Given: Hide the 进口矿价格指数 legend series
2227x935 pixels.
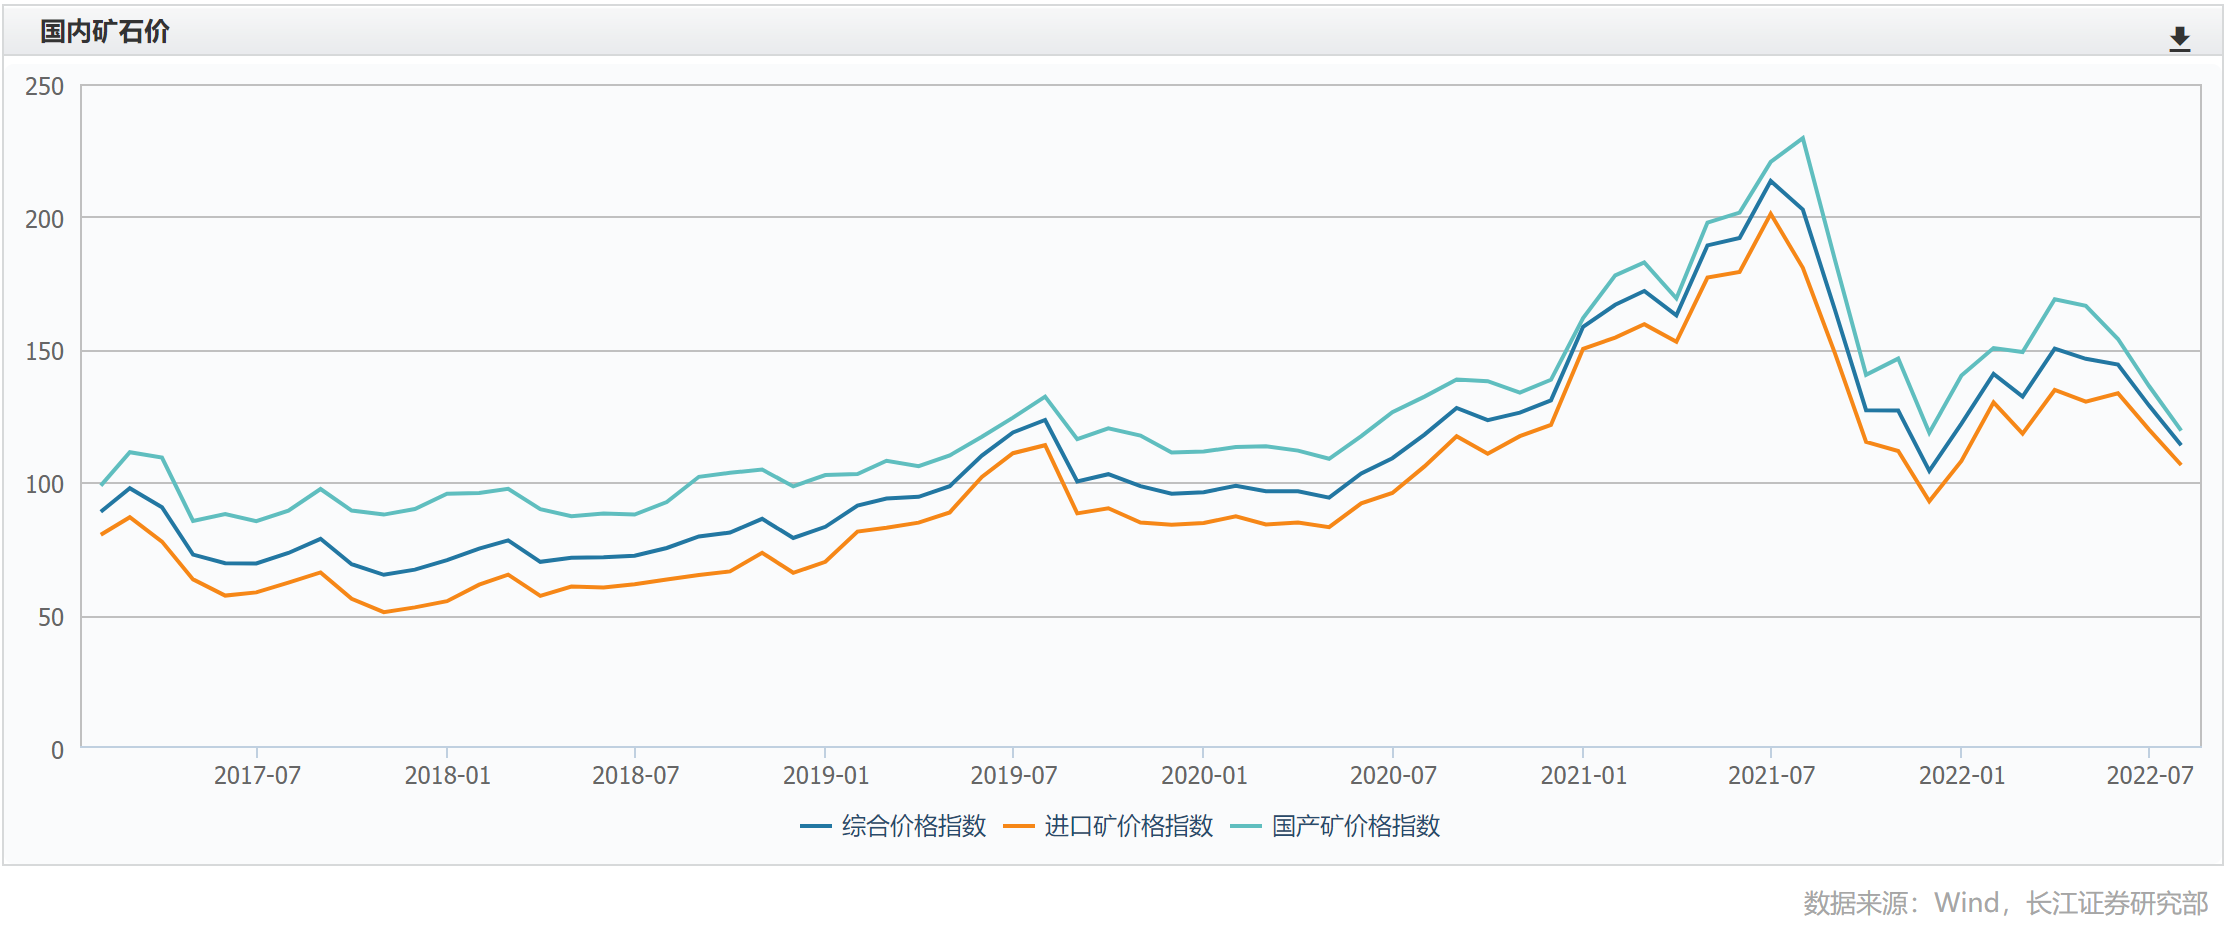Looking at the screenshot, I should click(1128, 826).
